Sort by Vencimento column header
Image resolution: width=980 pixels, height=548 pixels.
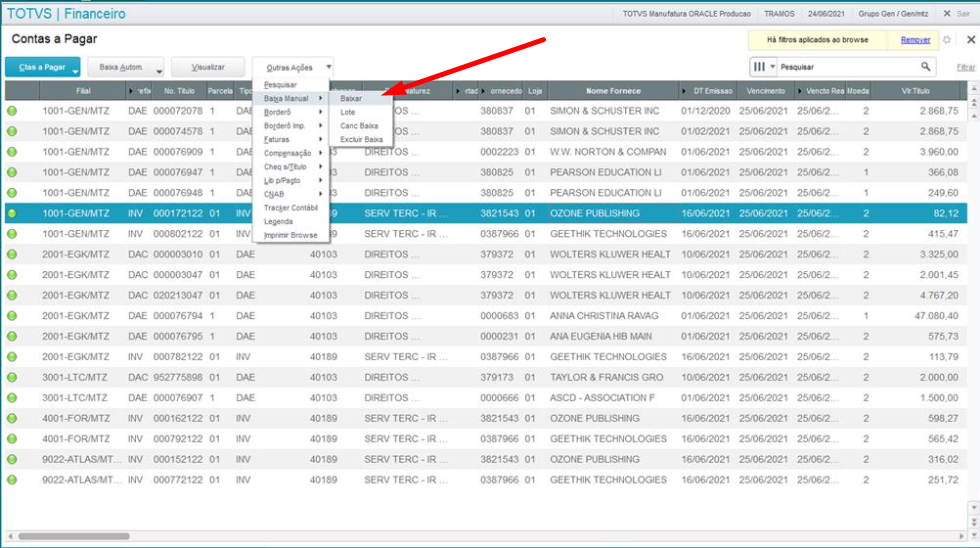point(765,91)
